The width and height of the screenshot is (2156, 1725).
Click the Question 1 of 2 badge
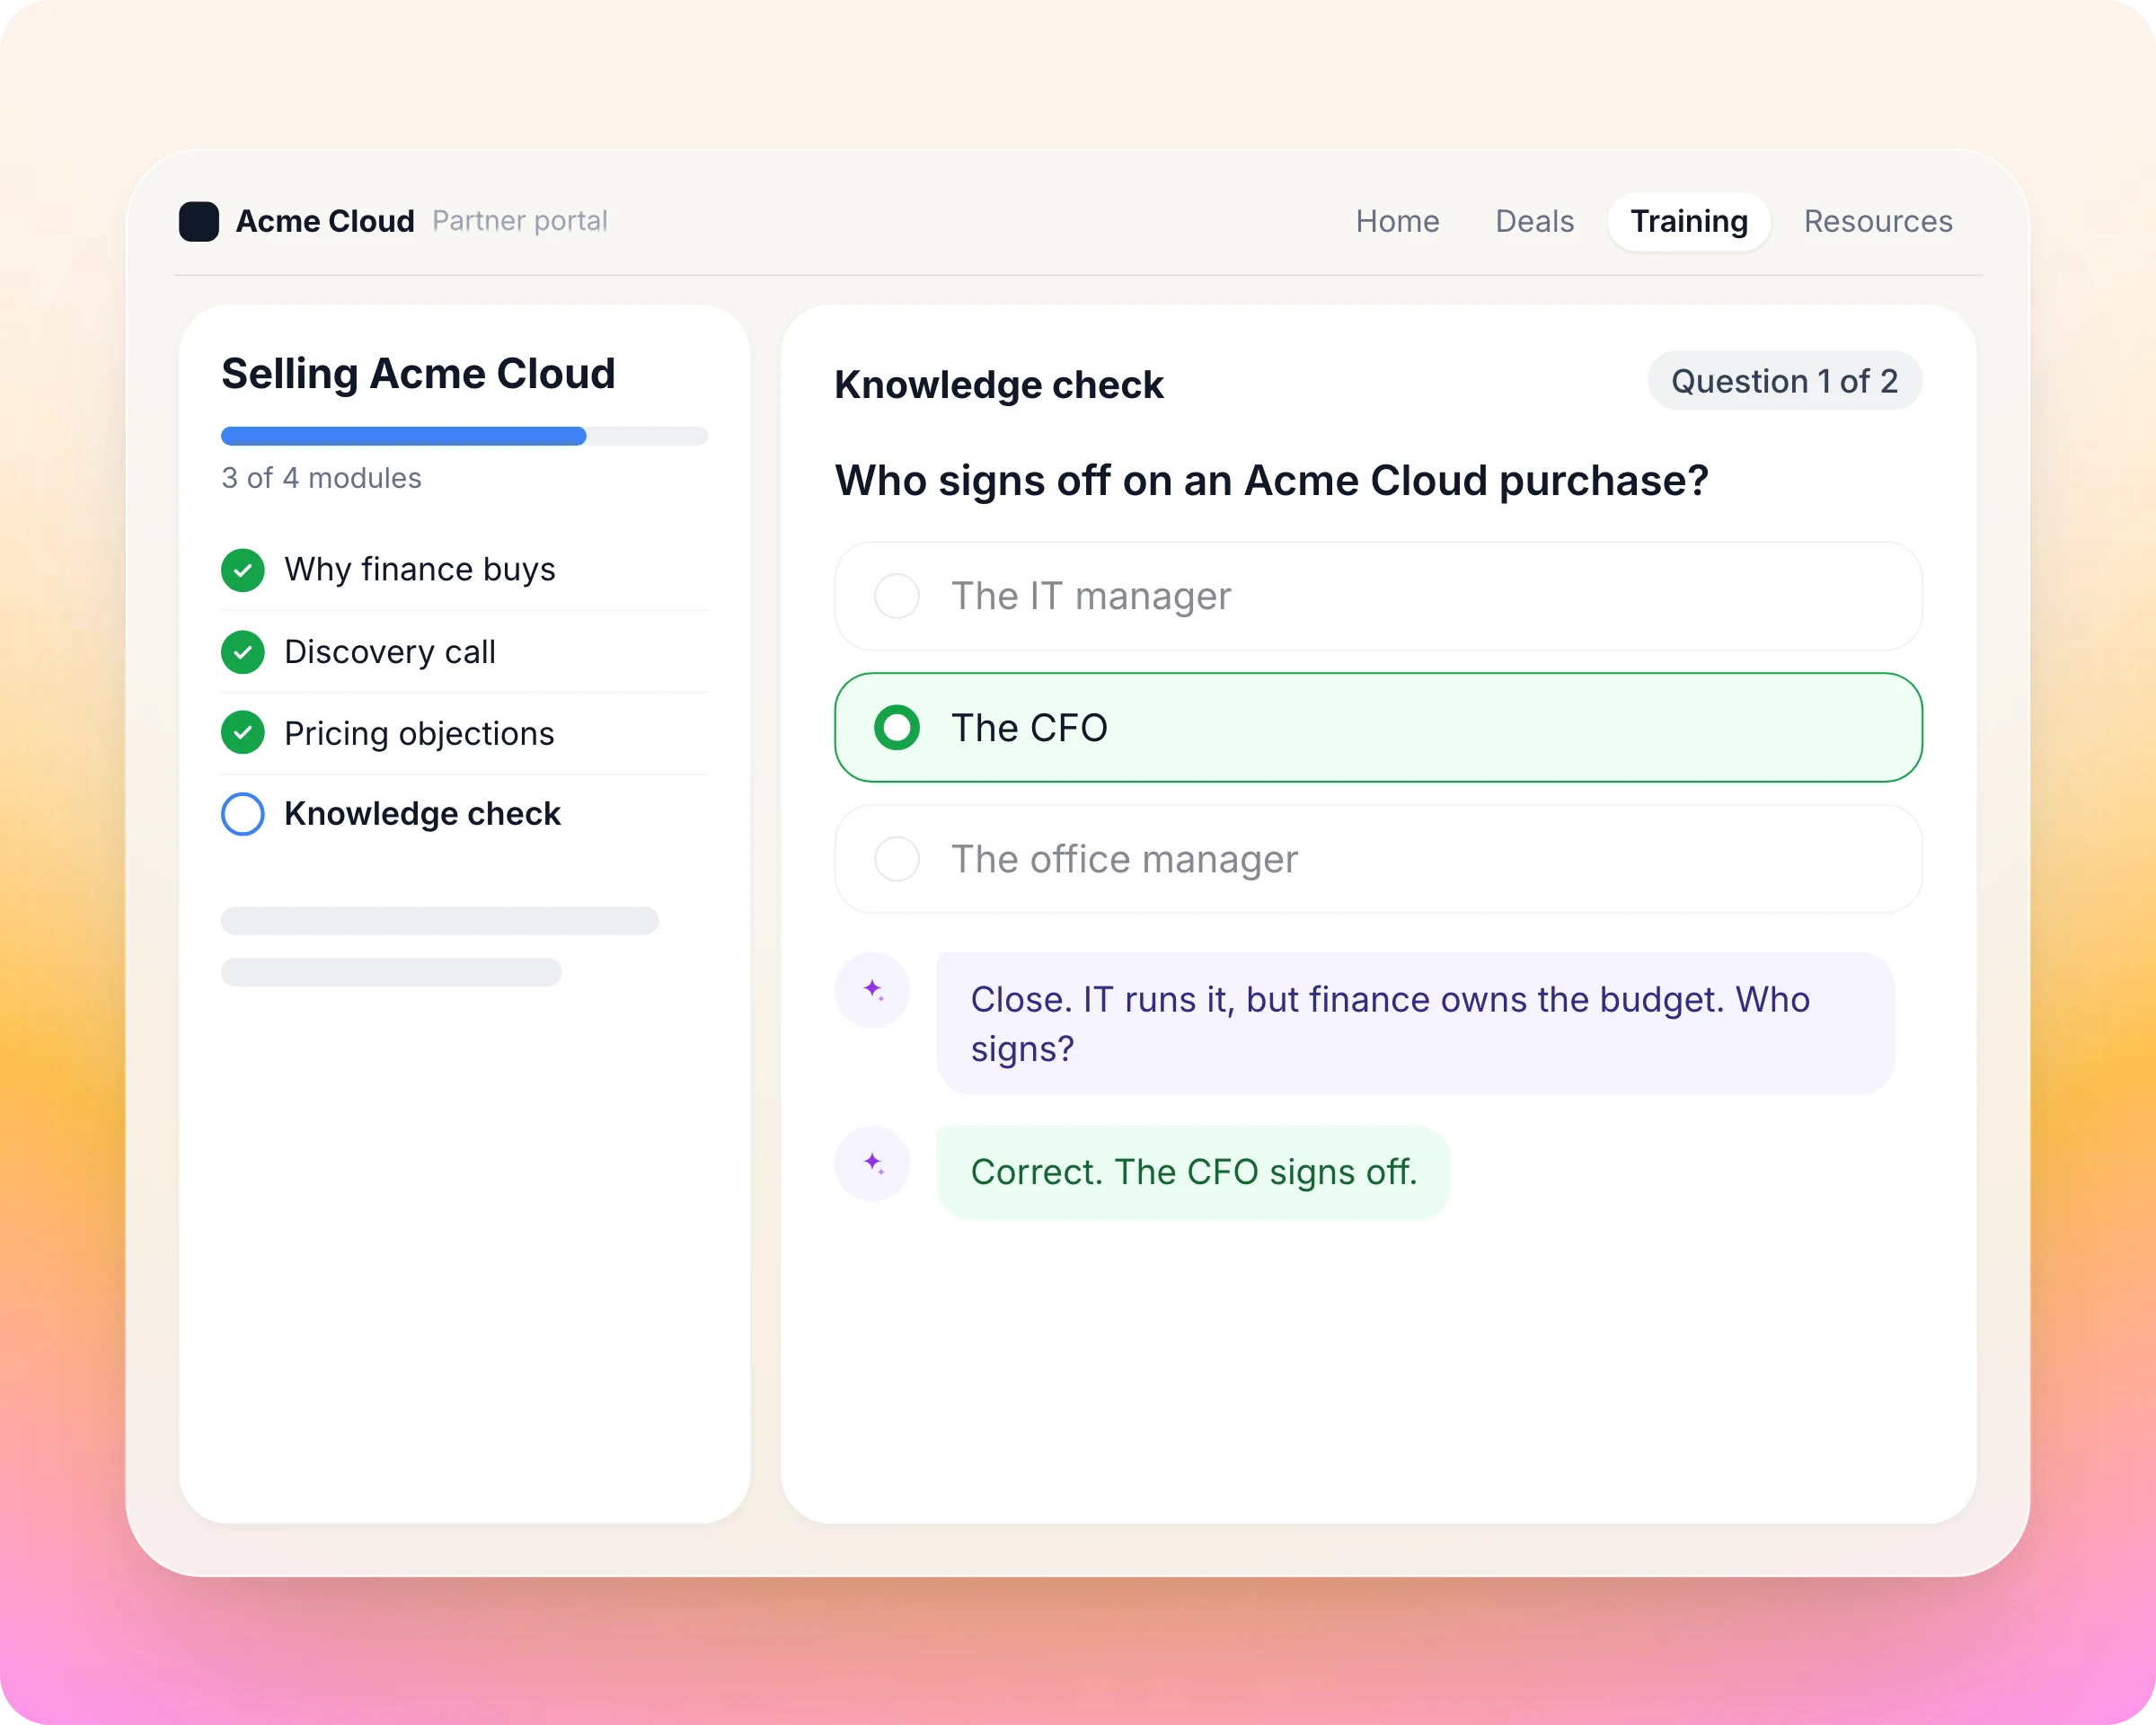pos(1784,380)
